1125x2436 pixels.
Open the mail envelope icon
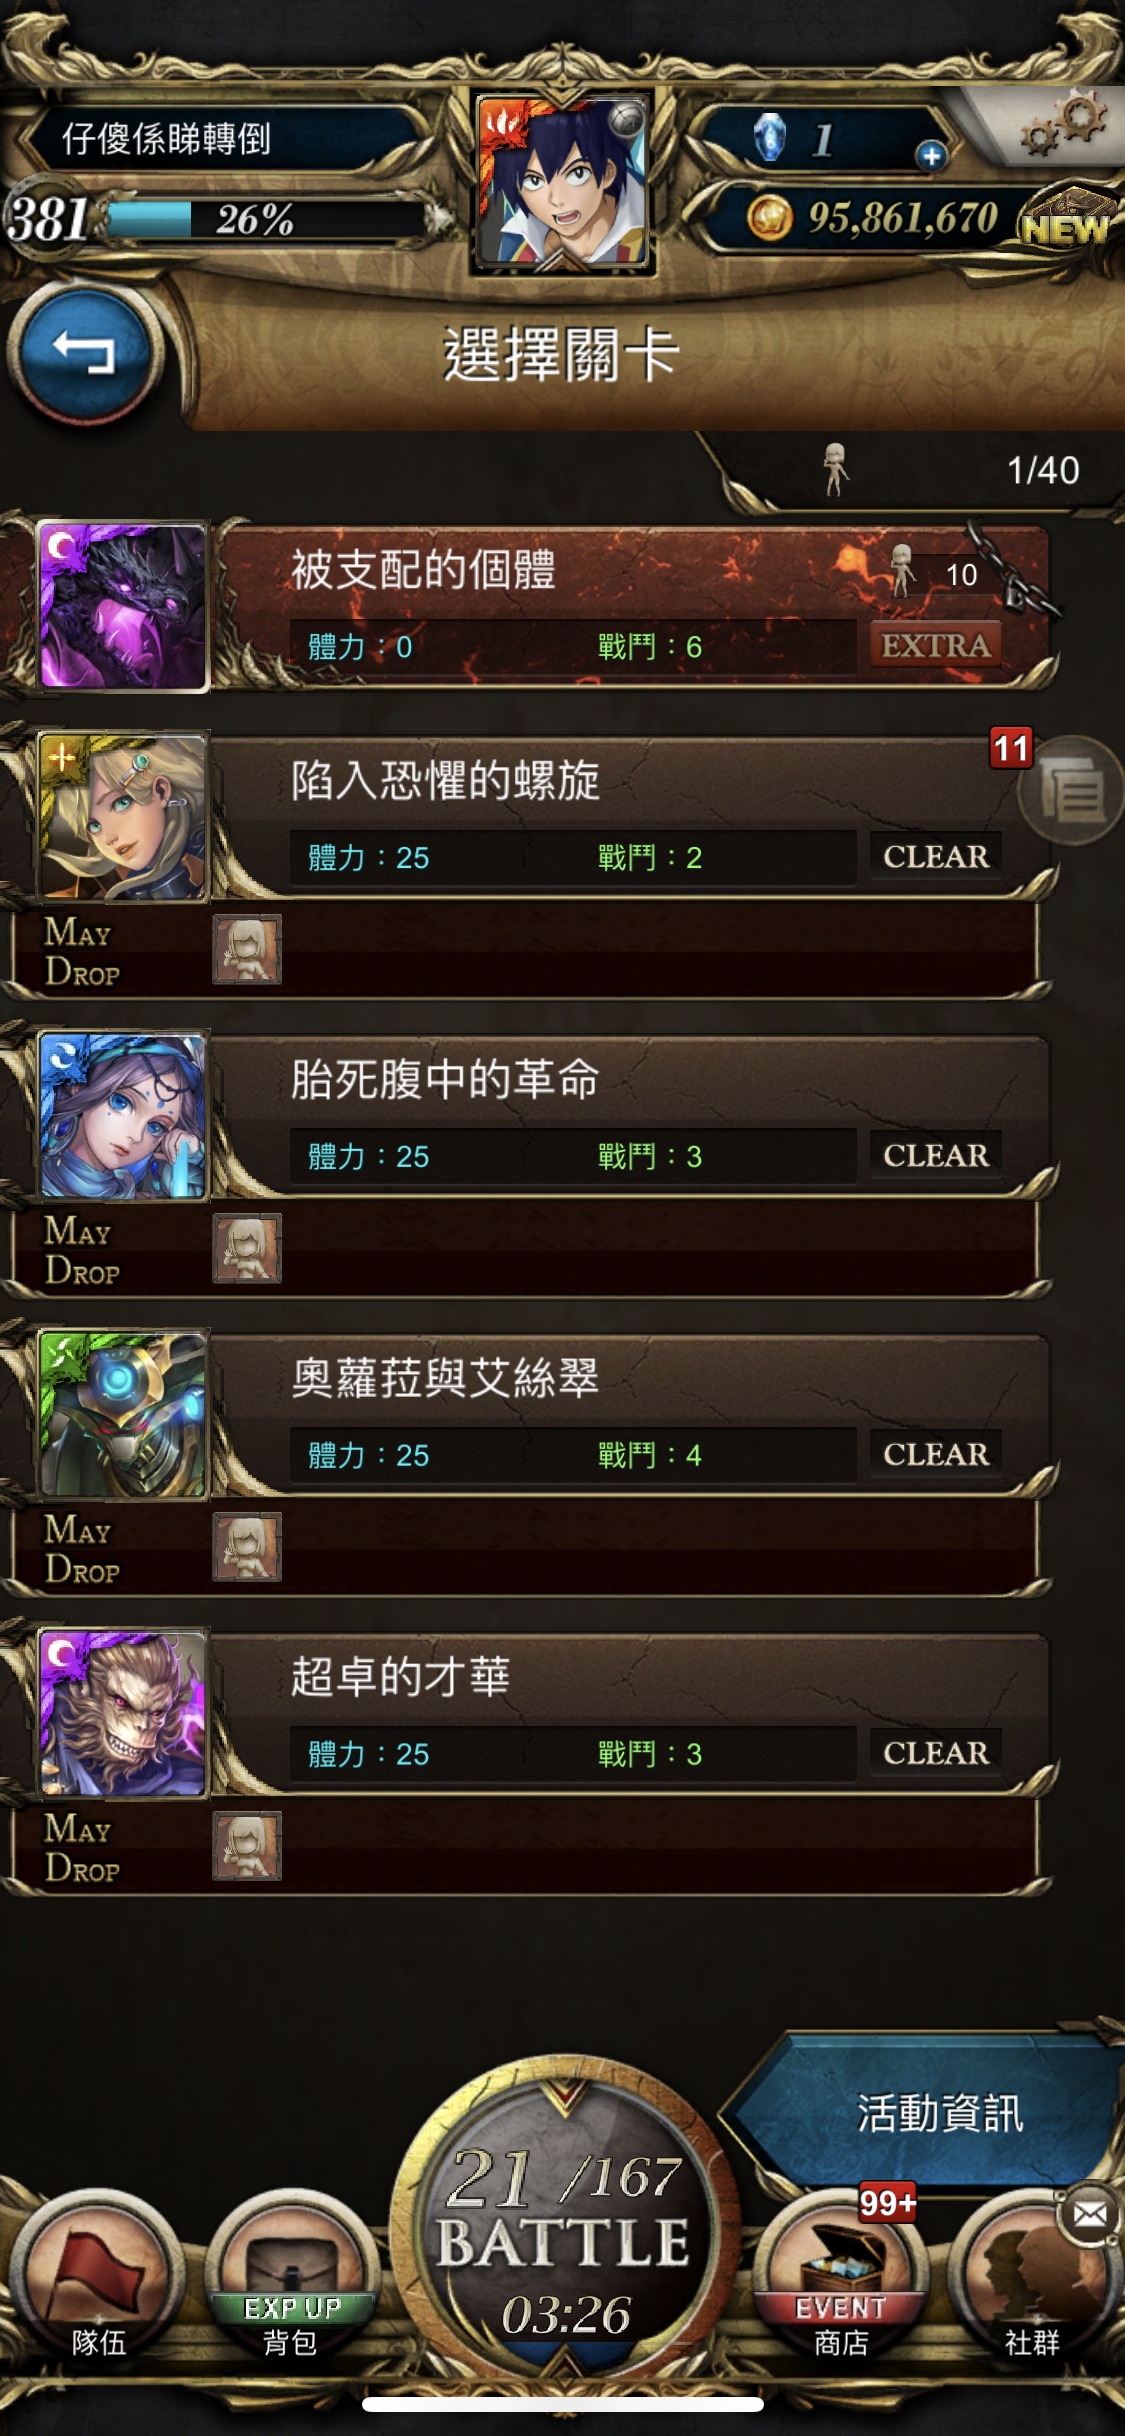(1089, 2214)
